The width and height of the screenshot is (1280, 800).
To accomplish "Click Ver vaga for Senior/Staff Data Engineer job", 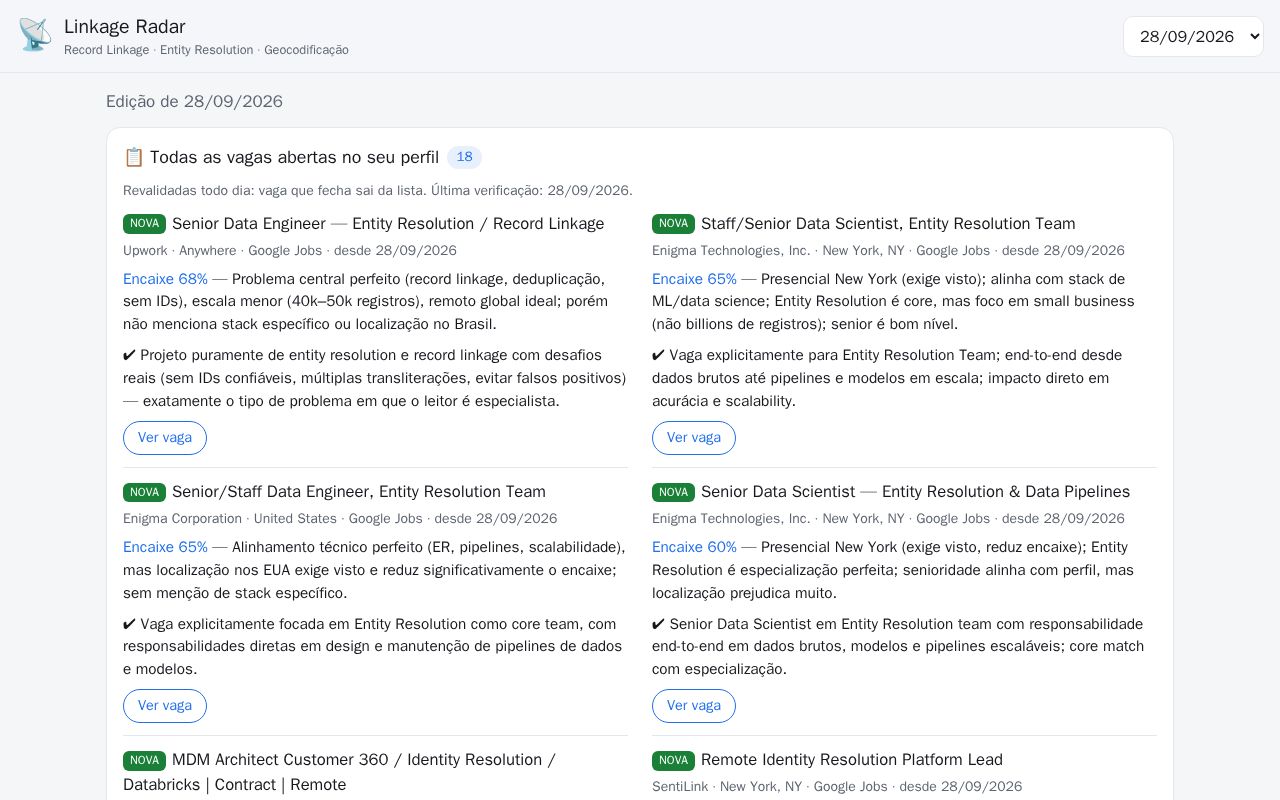I will [x=165, y=706].
